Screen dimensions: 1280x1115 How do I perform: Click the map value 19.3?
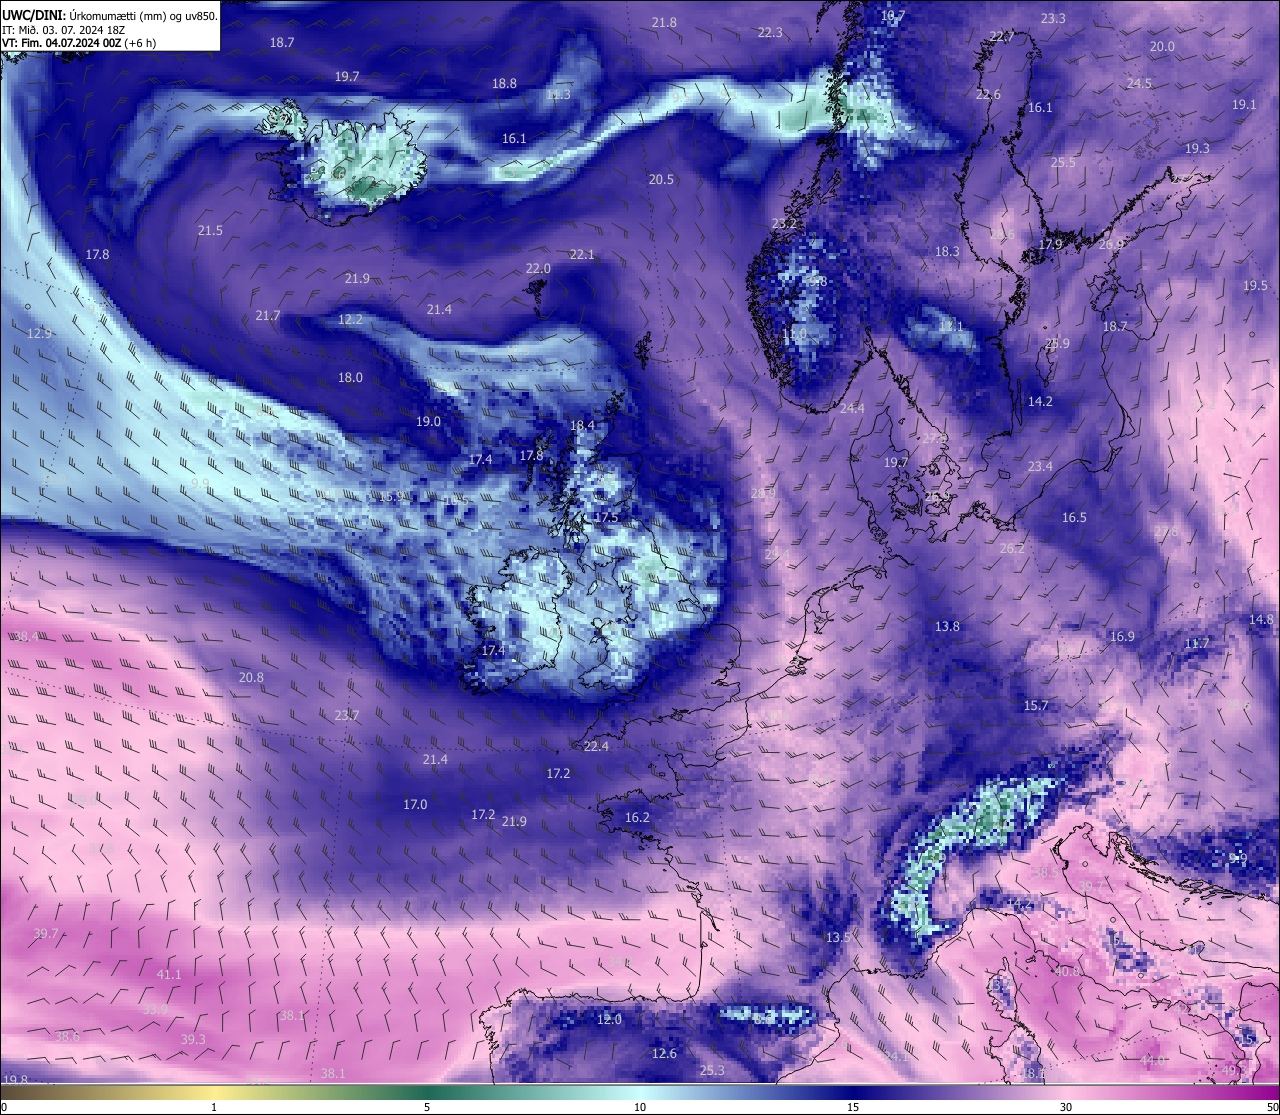[1197, 148]
